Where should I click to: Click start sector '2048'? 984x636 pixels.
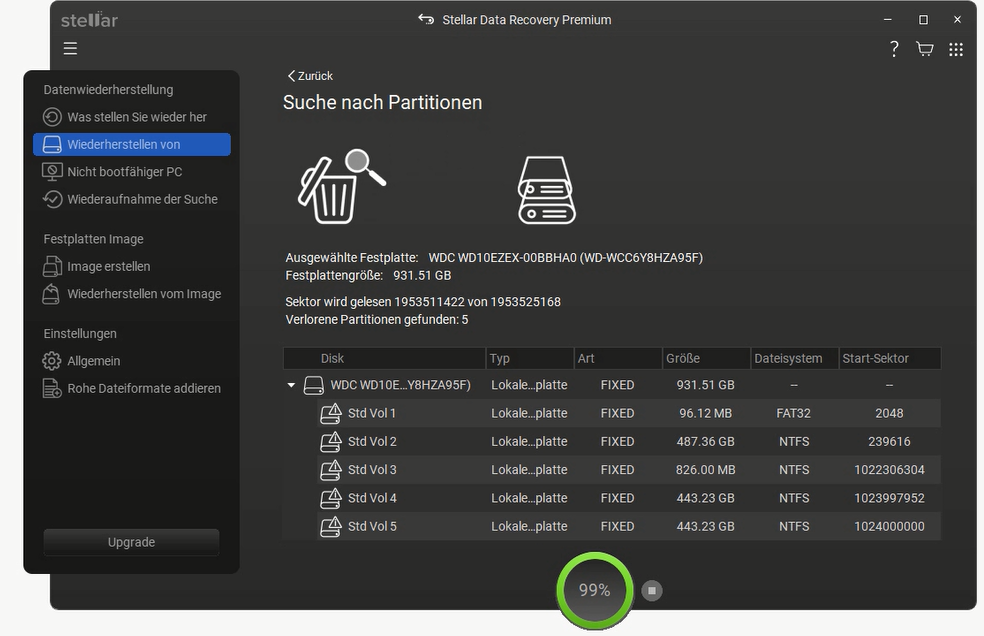pos(889,413)
